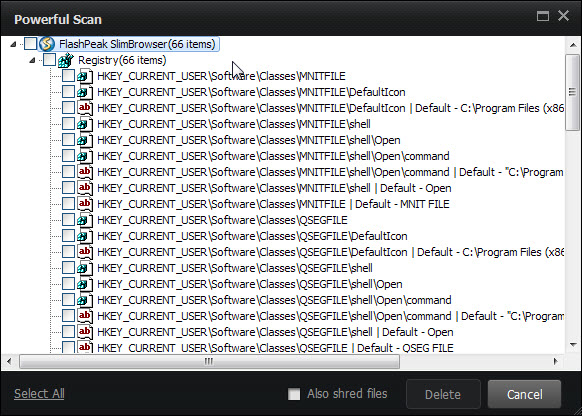Click ab icon for QSEGFILE\shell\Open\command Default value
The height and width of the screenshot is (416, 582).
pyautogui.click(x=85, y=316)
